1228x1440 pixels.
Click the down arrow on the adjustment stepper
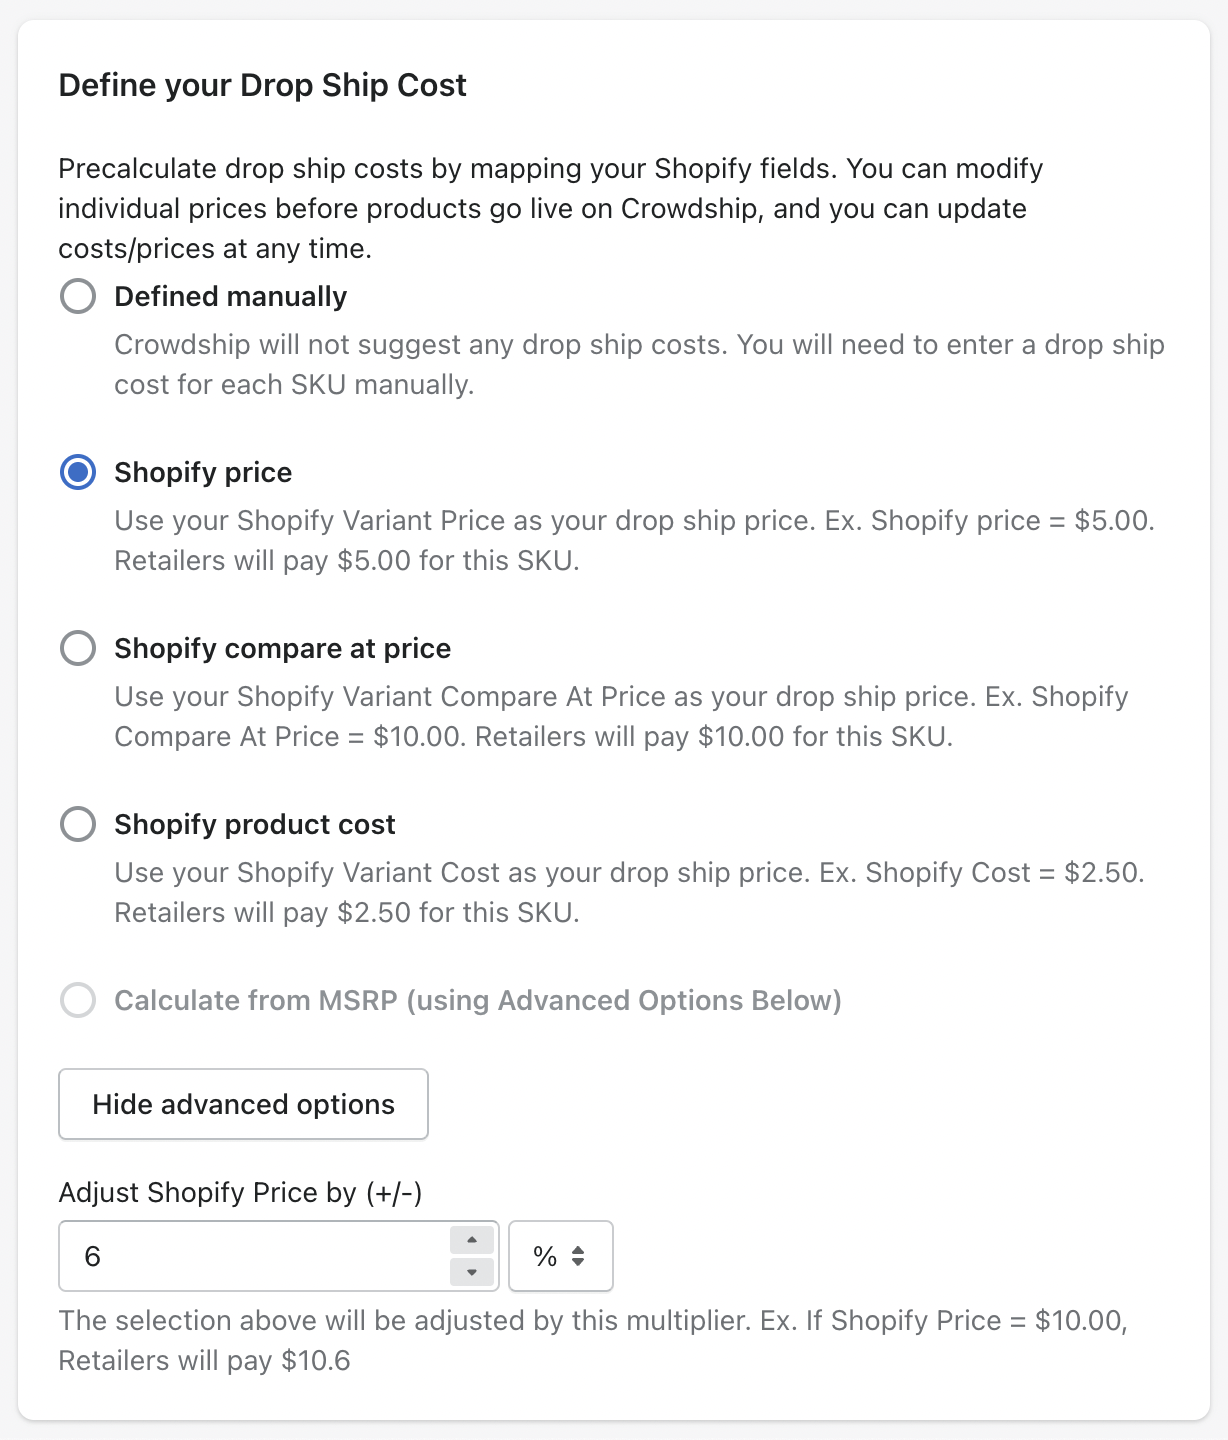pos(470,1272)
